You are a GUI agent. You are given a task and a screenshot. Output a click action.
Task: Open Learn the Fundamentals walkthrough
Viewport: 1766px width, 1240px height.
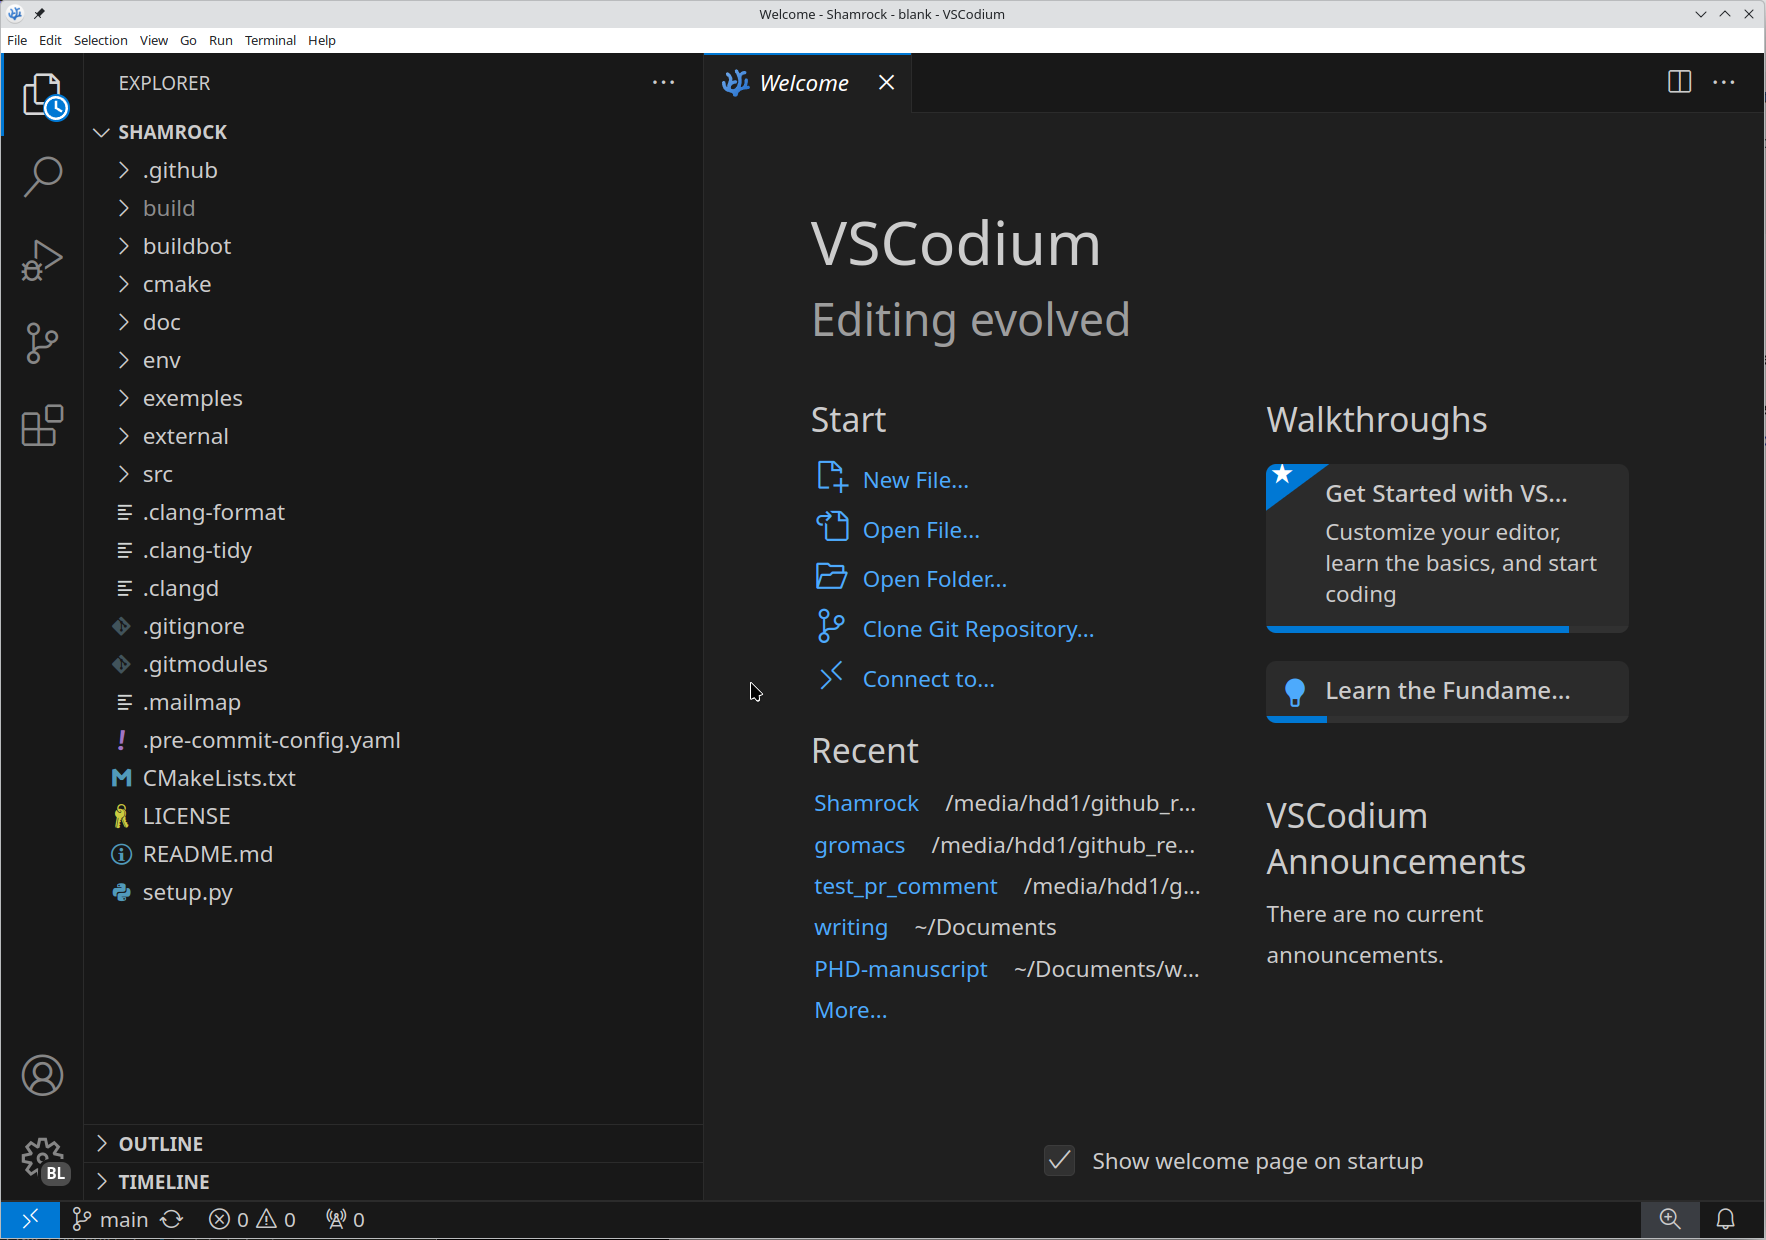(x=1447, y=691)
